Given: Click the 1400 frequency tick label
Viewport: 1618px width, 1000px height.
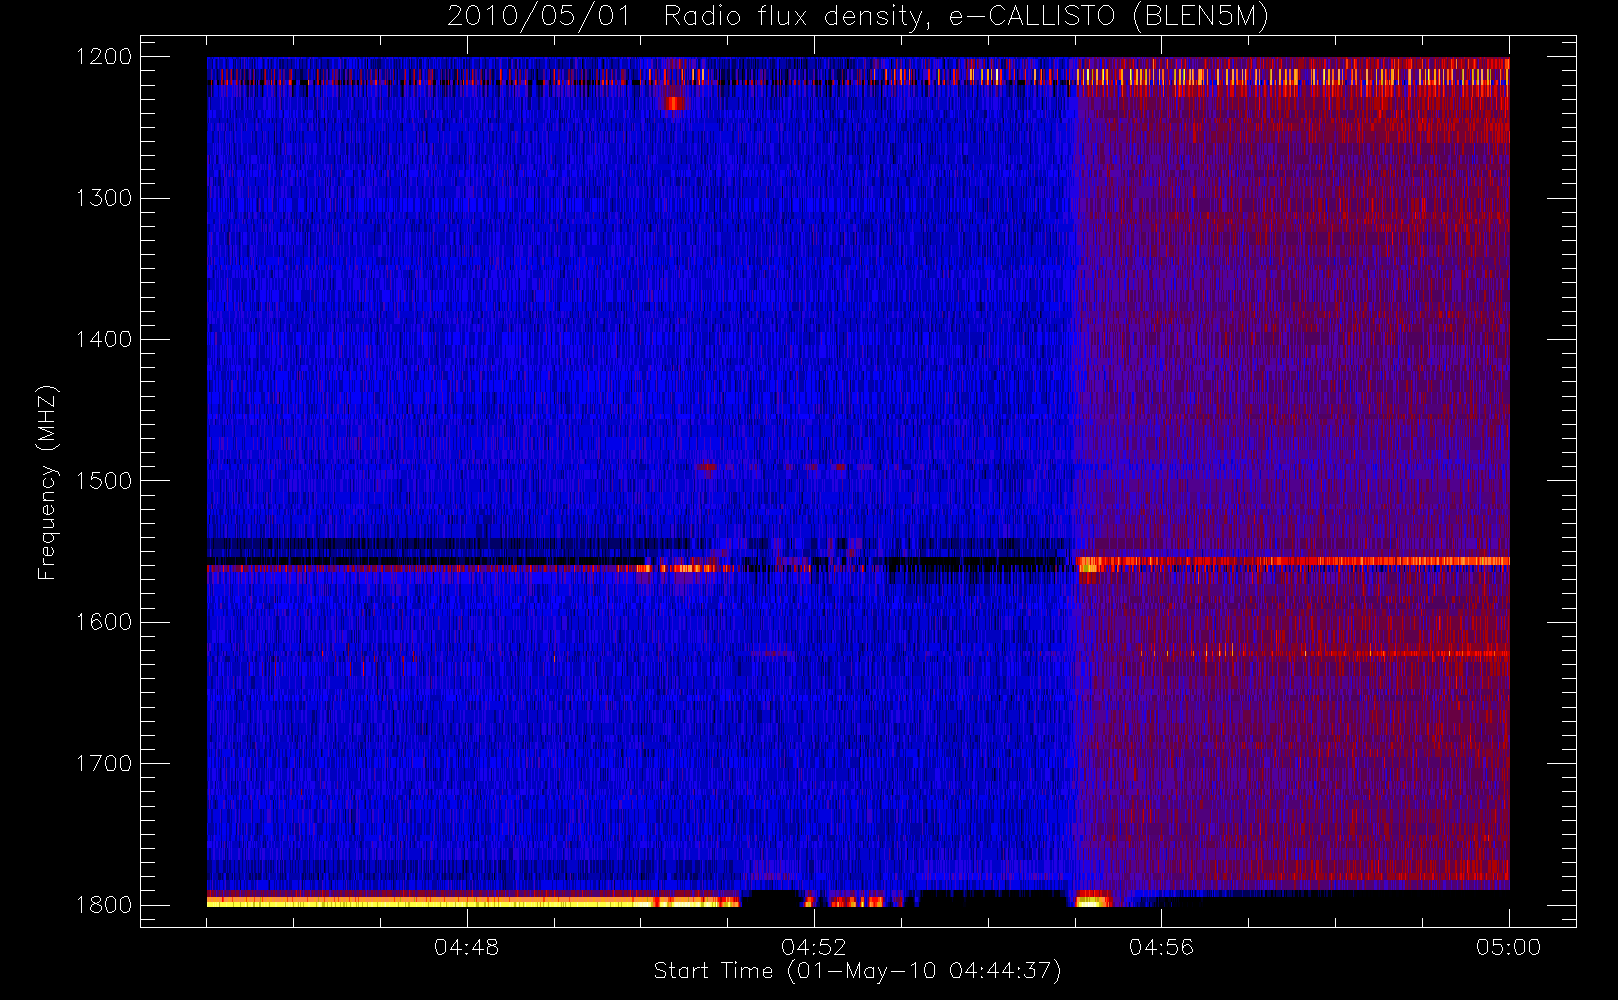Looking at the screenshot, I should click(104, 340).
